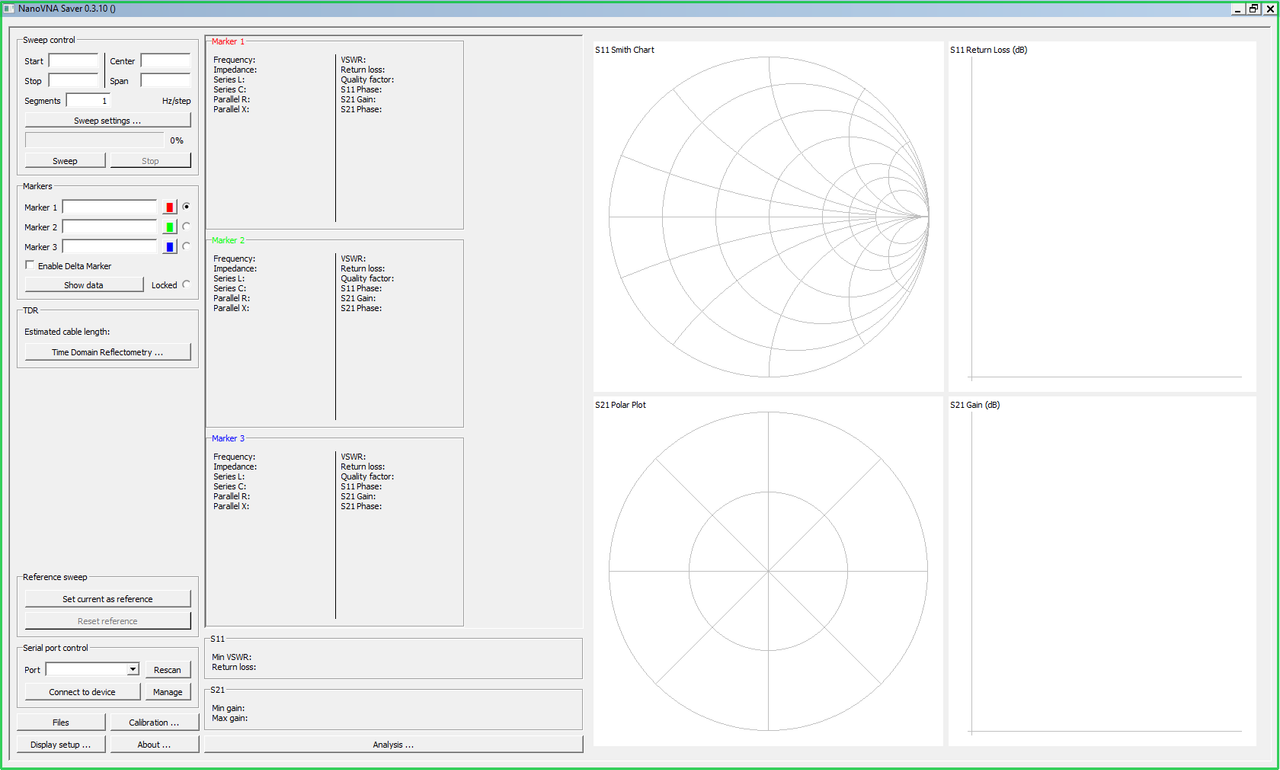Open Marker 2 green color picker
This screenshot has height=770, width=1280.
170,227
